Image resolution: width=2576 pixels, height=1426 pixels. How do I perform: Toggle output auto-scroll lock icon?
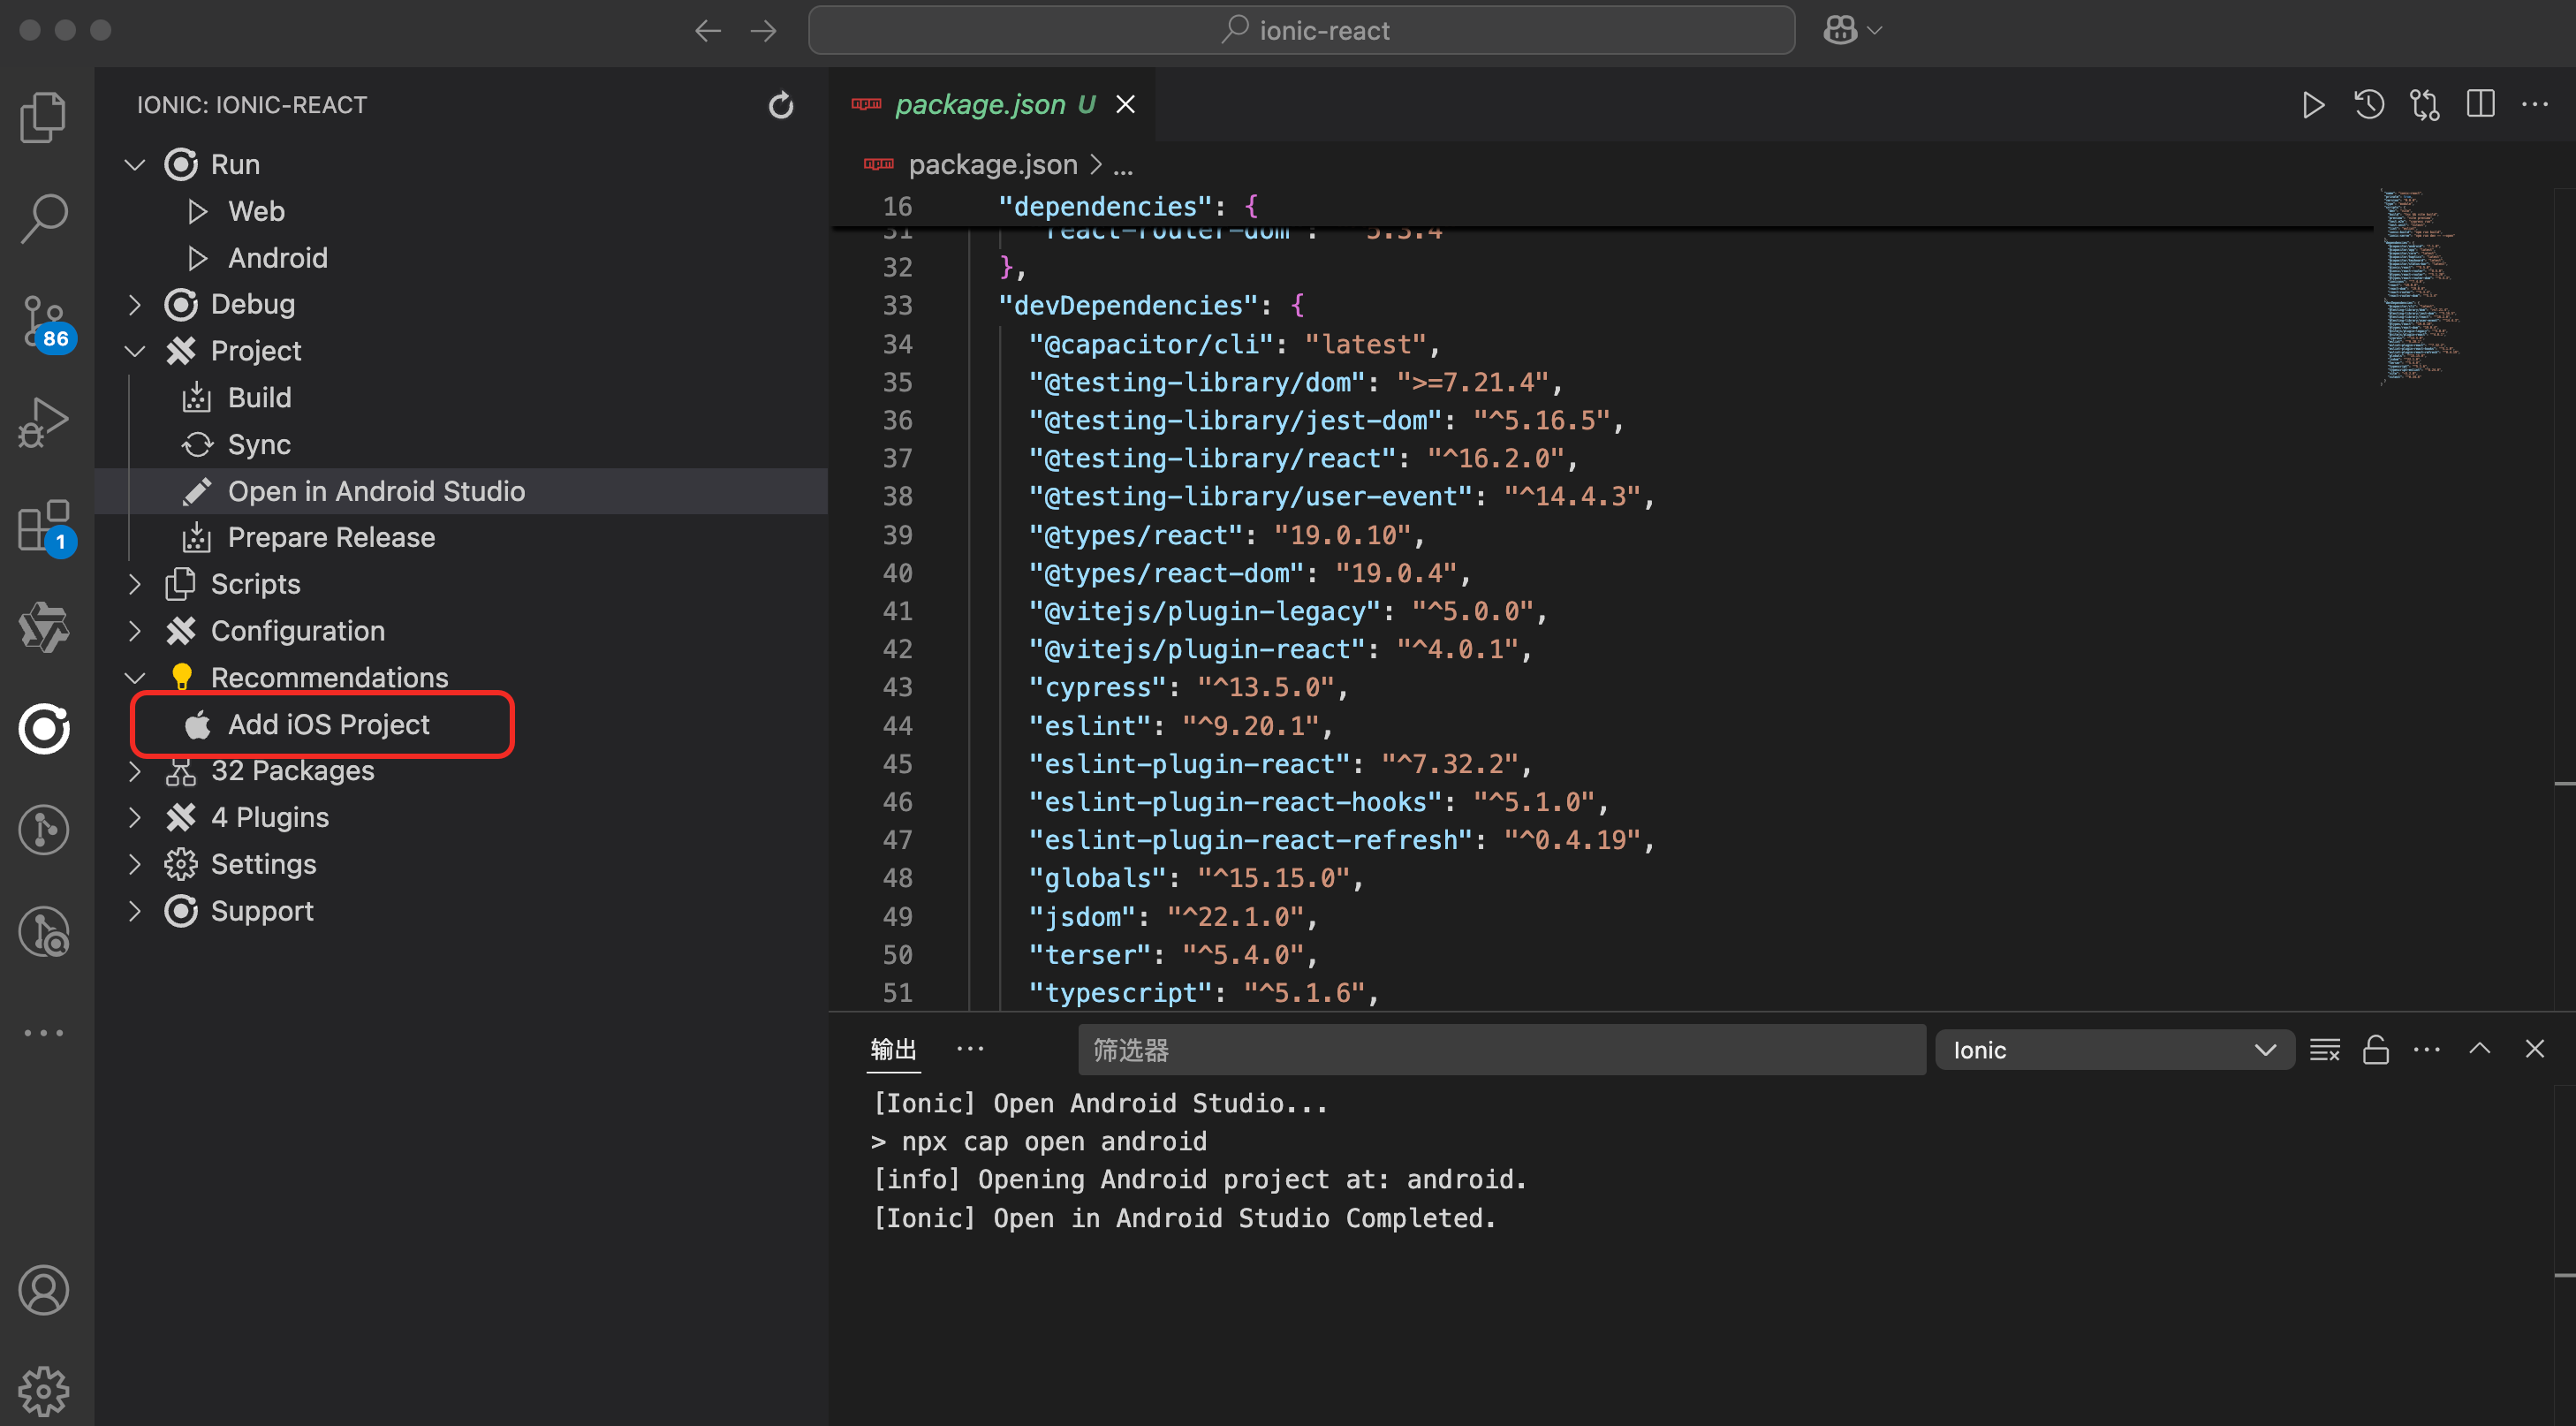click(x=2375, y=1050)
